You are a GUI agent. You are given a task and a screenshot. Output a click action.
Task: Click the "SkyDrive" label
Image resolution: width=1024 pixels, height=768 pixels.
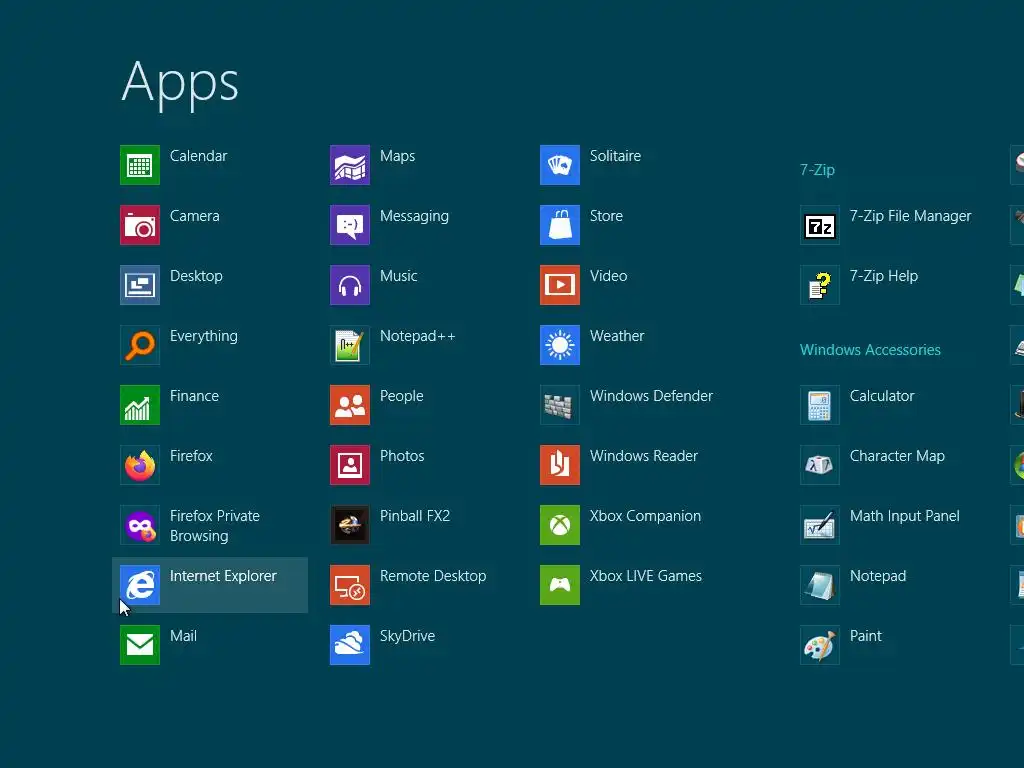pyautogui.click(x=408, y=637)
